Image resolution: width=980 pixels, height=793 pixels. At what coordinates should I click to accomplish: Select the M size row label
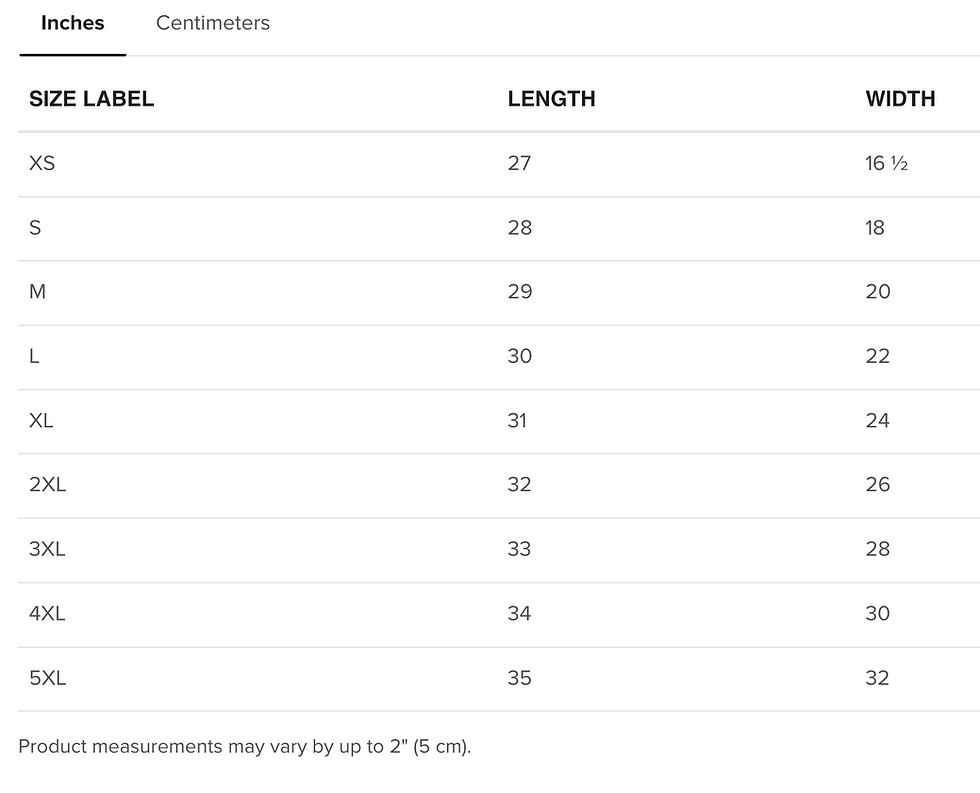pyautogui.click(x=37, y=292)
